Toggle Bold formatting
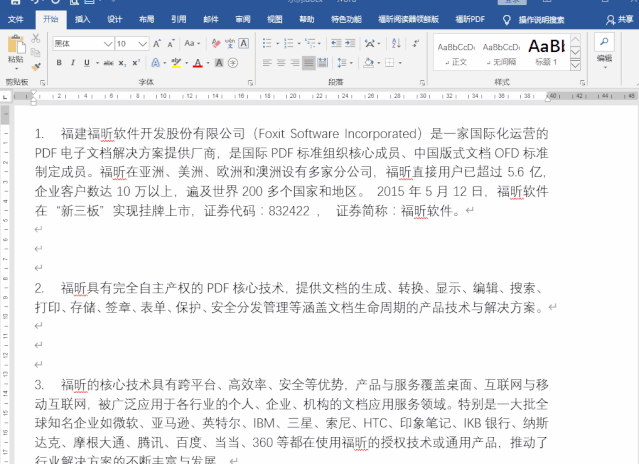This screenshot has width=639, height=464. (59, 63)
